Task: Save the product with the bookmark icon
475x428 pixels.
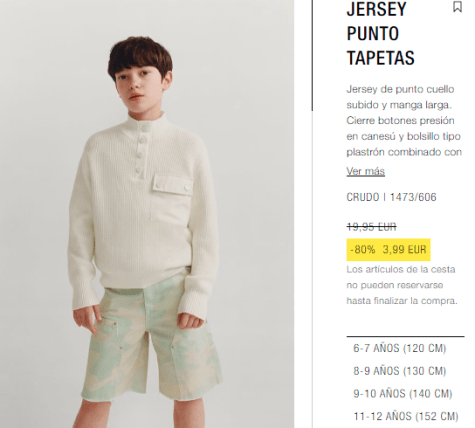Action: 457,7
